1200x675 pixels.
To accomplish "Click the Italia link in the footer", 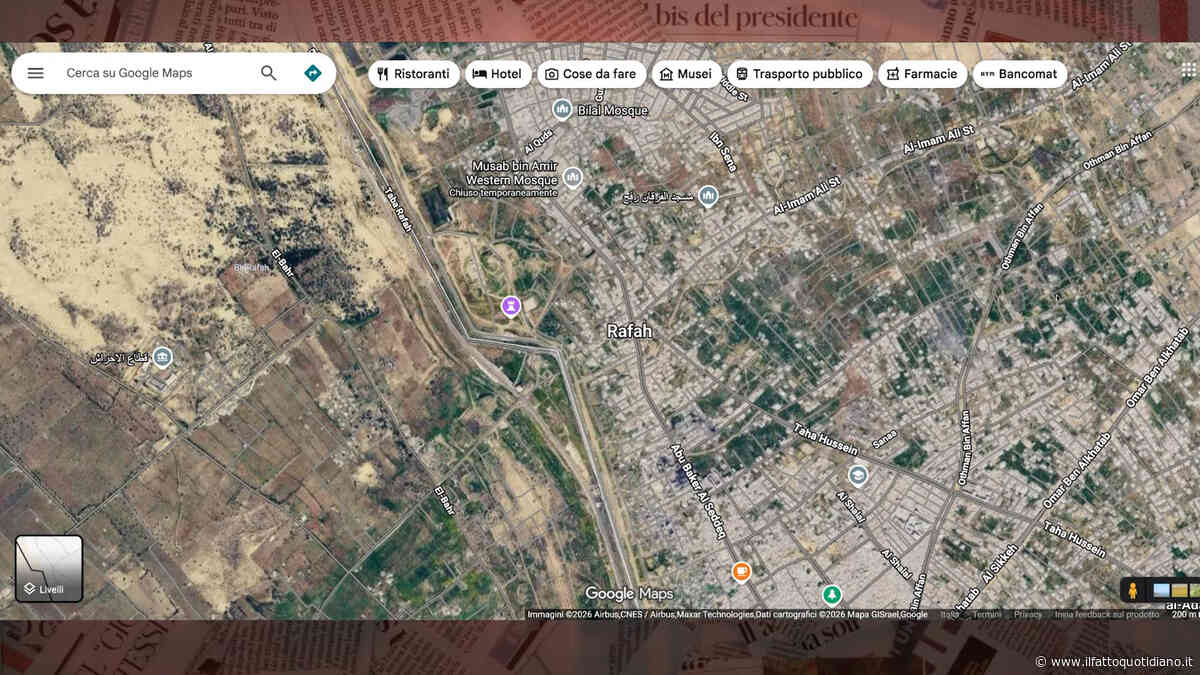I will click(x=949, y=614).
